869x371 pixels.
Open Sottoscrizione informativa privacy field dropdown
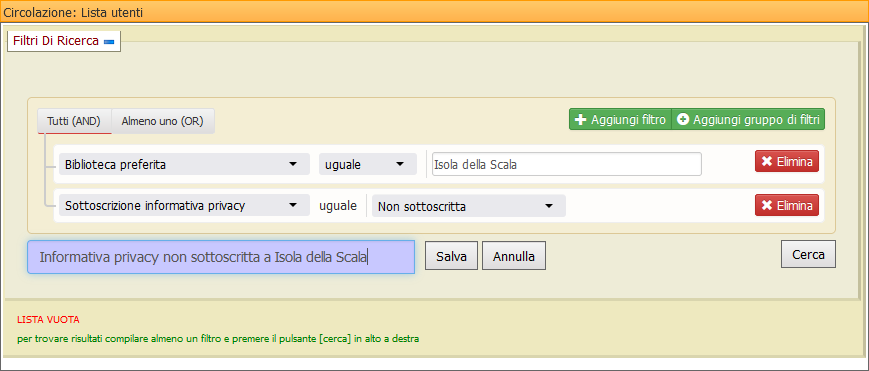(x=184, y=206)
